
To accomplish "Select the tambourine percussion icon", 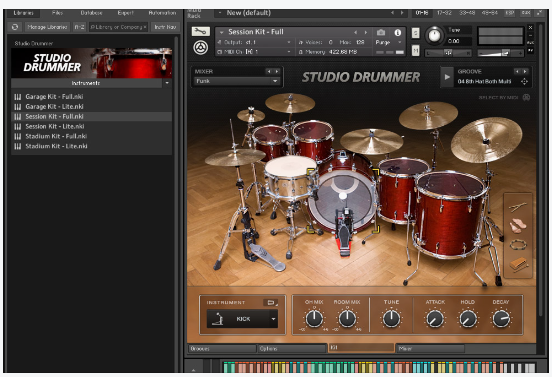I will [x=518, y=244].
